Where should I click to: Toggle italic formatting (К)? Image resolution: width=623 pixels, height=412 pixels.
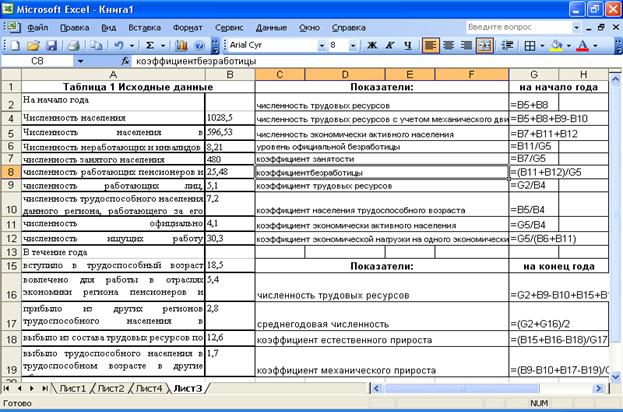(x=390, y=46)
